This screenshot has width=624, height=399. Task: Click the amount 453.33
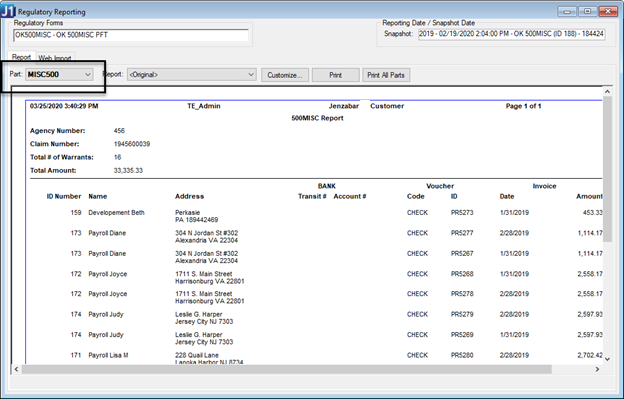(593, 212)
